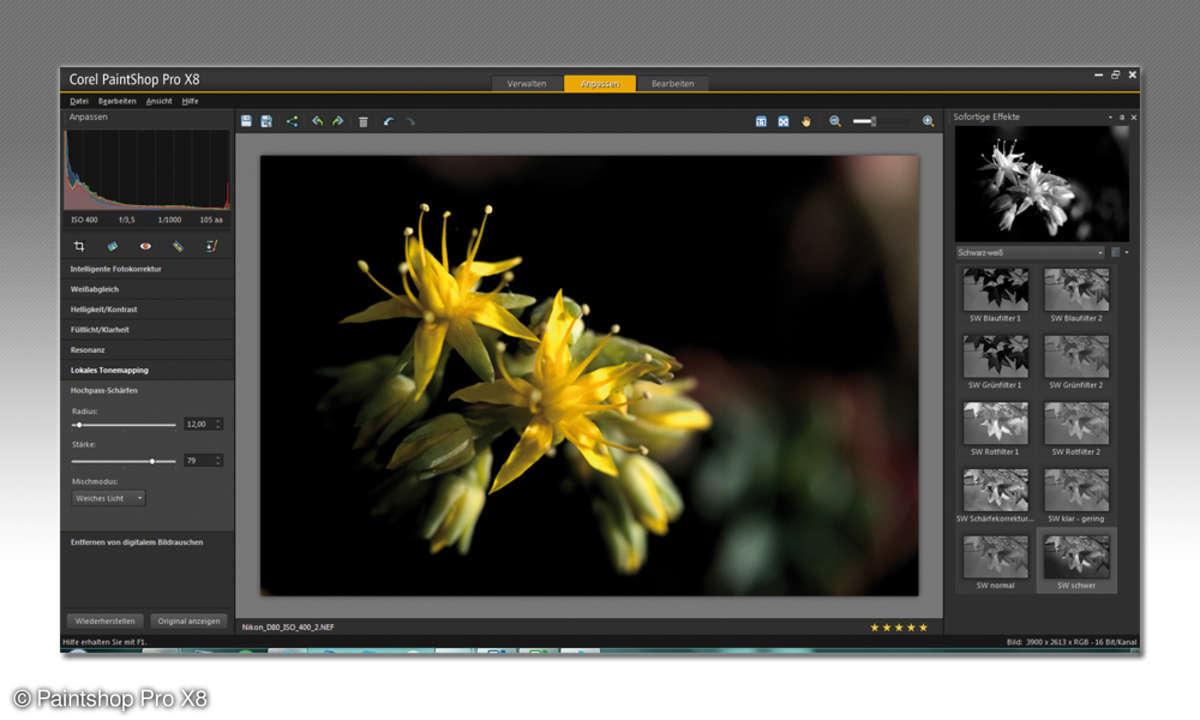This screenshot has height=720, width=1200.
Task: Click the Share icon in toolbar
Action: 292,121
